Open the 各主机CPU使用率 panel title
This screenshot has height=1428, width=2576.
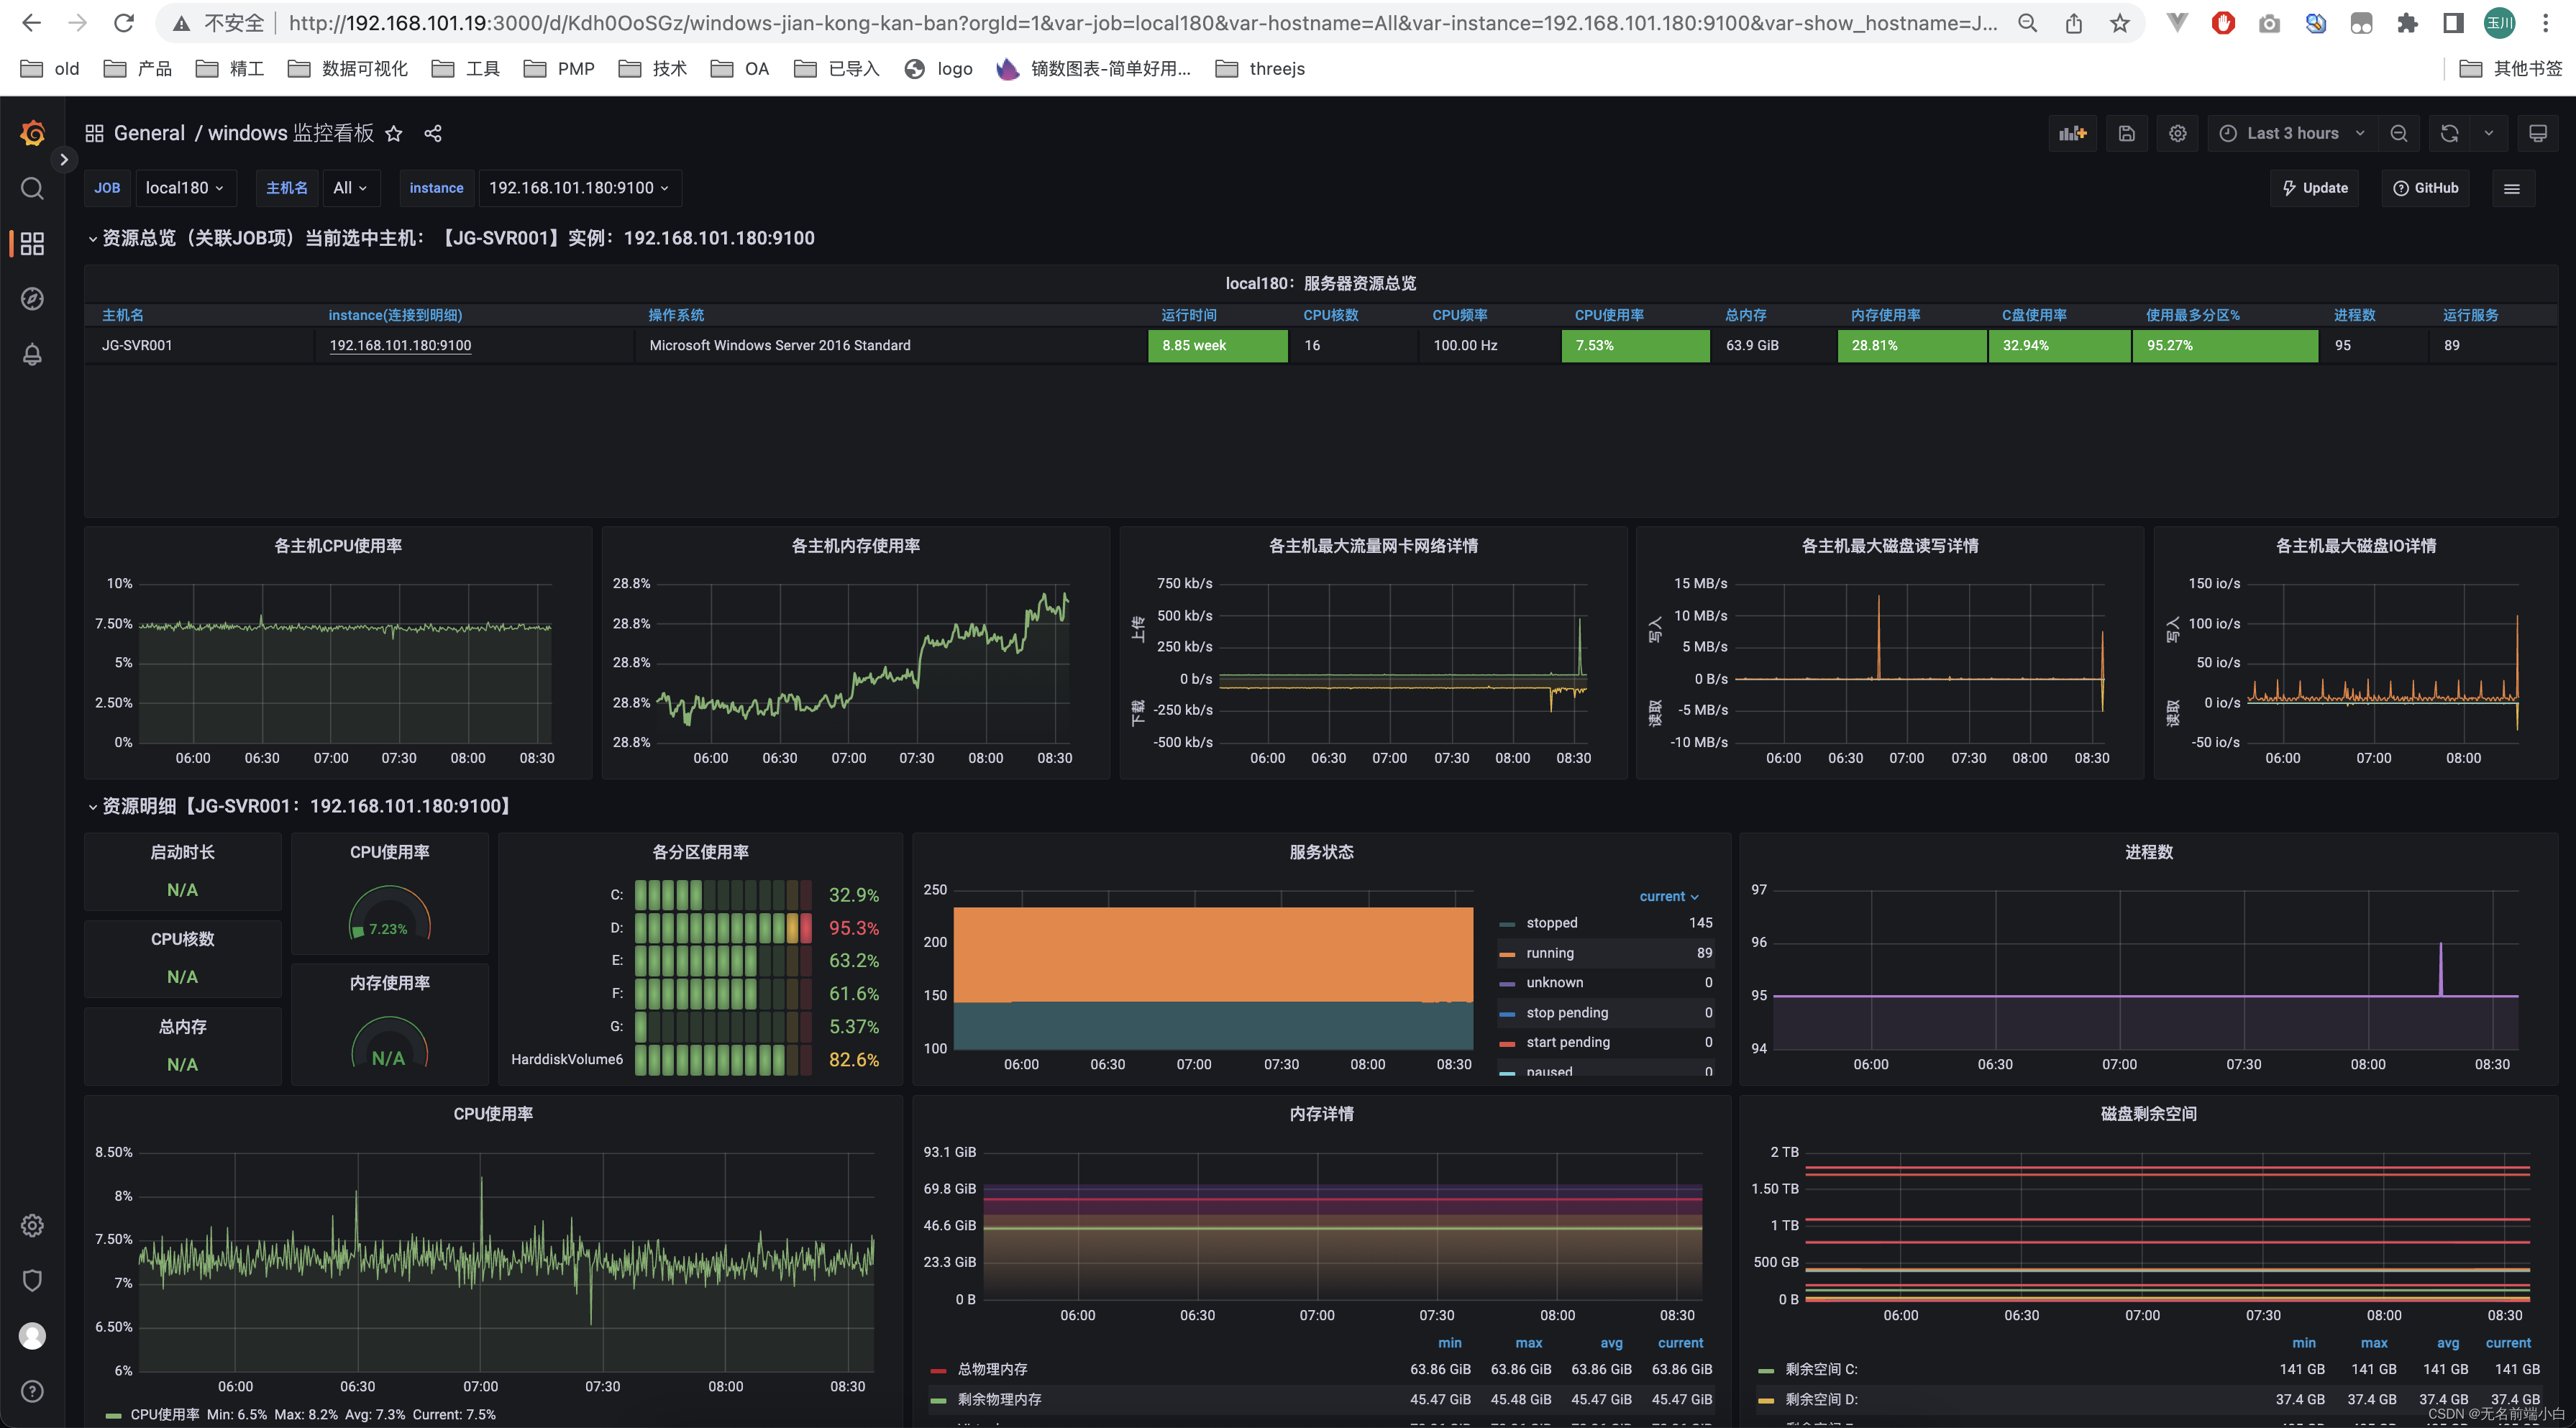coord(338,546)
